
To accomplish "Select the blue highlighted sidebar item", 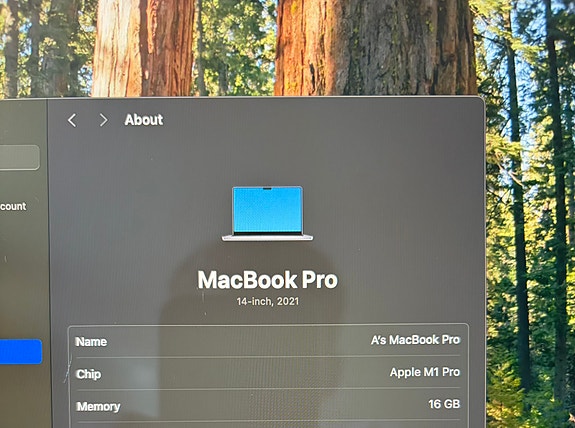I will coord(21,352).
